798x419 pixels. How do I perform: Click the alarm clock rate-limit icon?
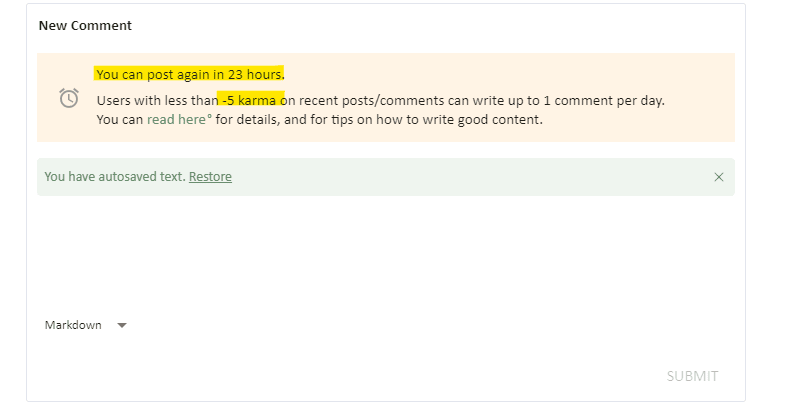click(69, 98)
